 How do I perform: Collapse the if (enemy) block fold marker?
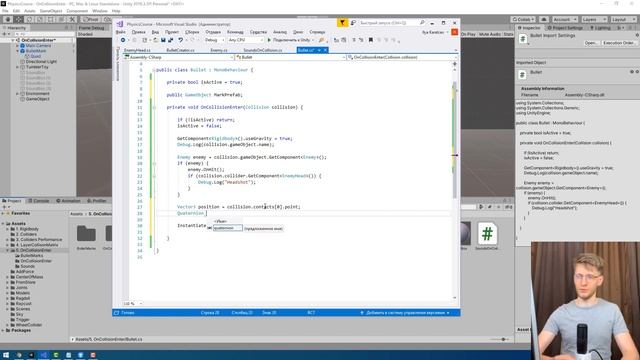(154, 163)
